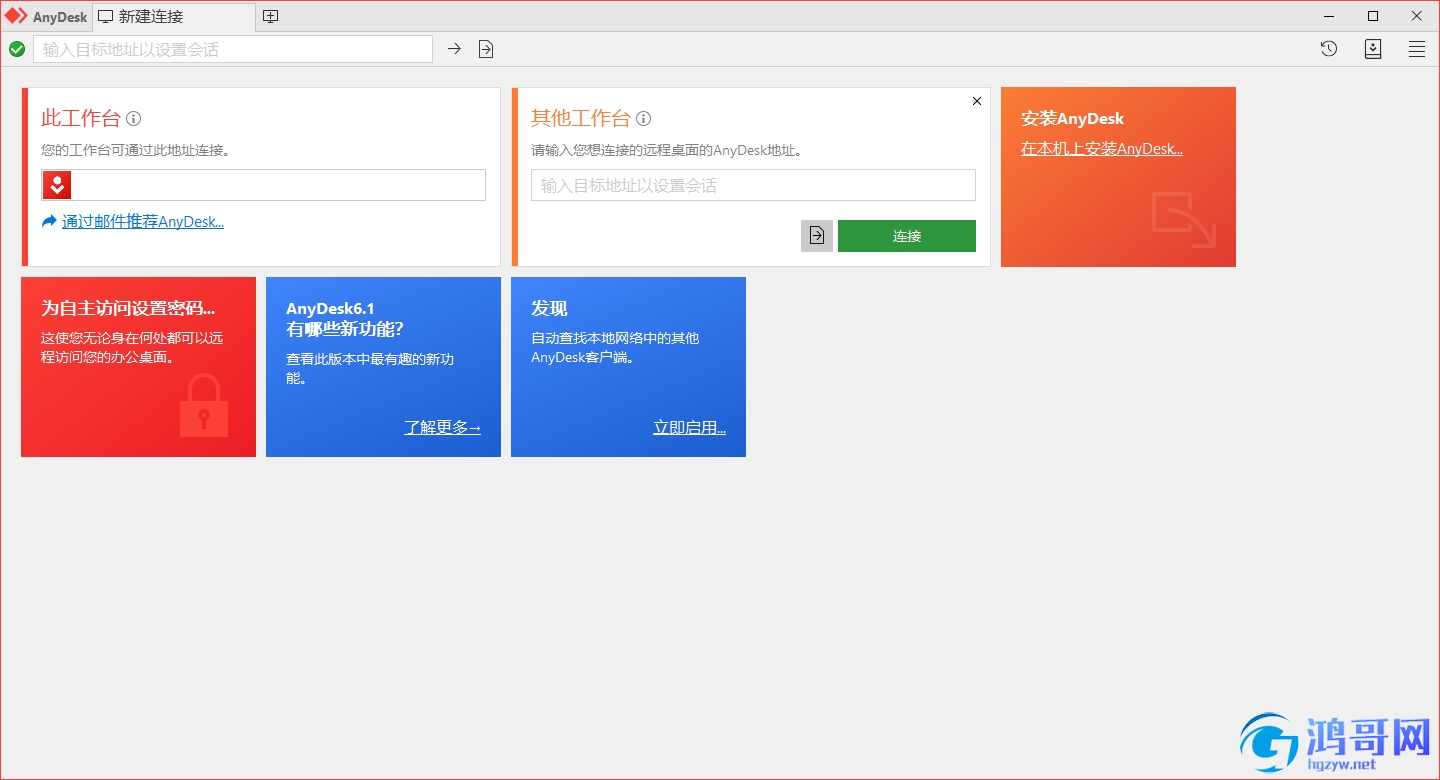Focus the top address bar input

(x=233, y=49)
